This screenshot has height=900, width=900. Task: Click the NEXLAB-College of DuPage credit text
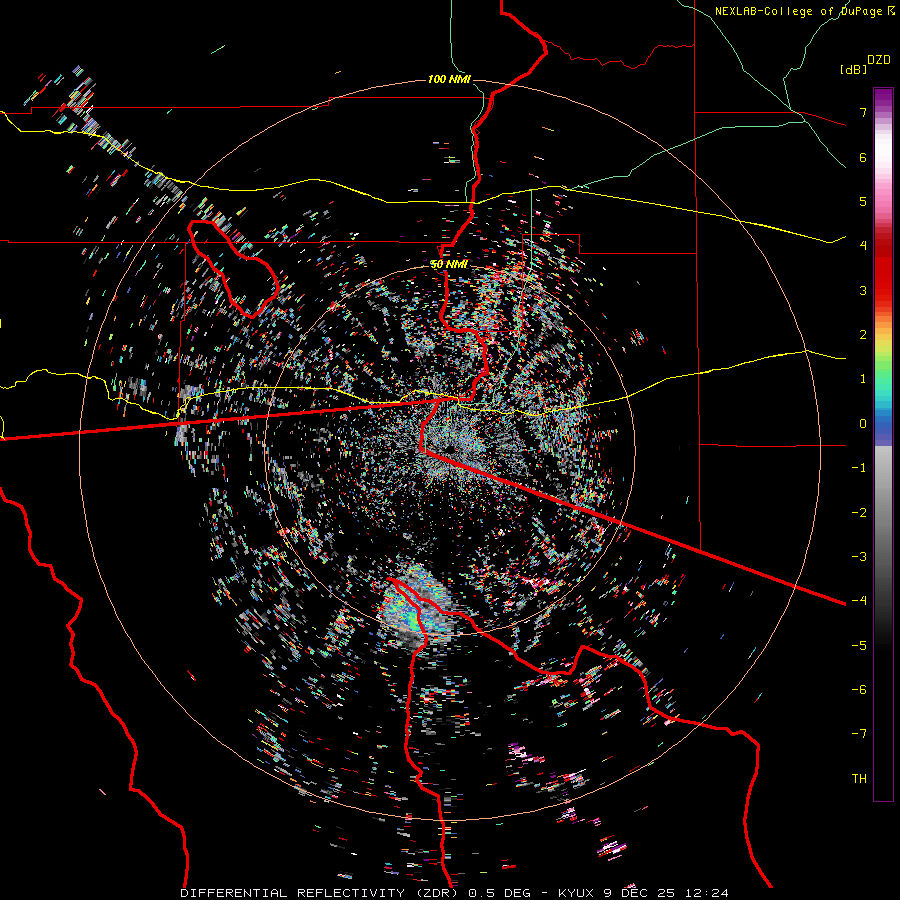(798, 11)
